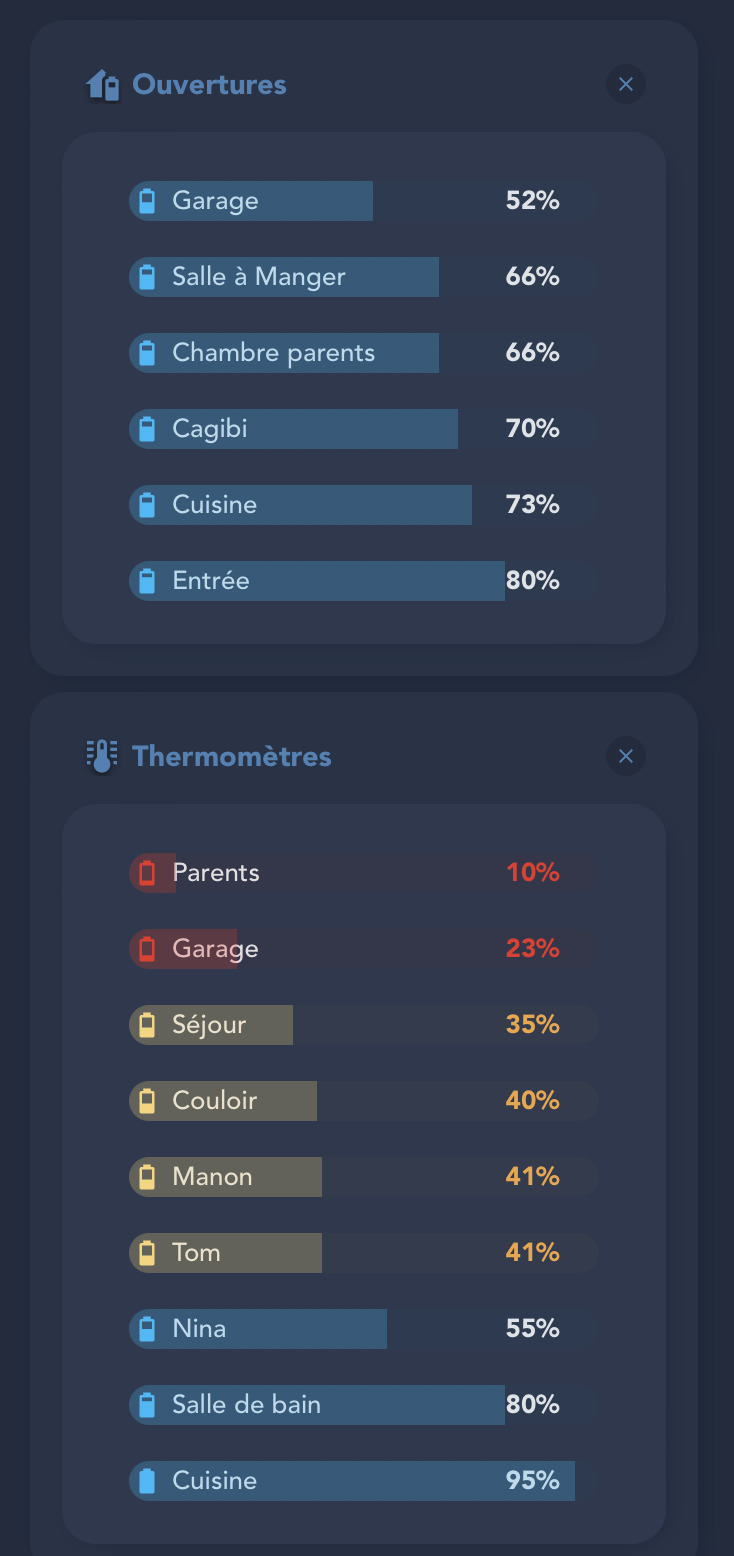
Task: Click the red battery icon on thermometer Garage
Action: [x=147, y=949]
